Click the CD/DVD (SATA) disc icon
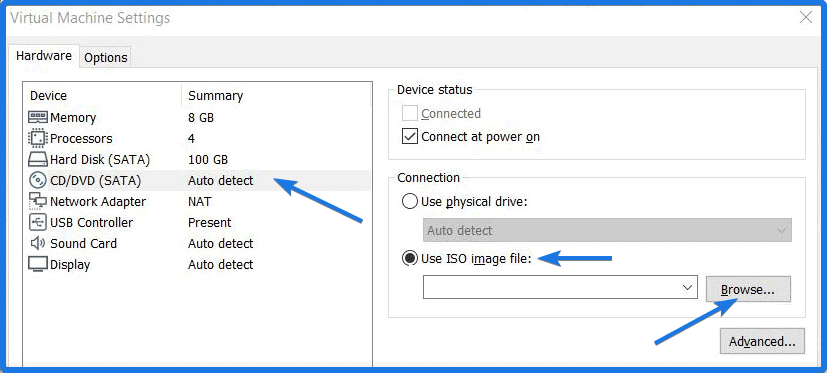 [38, 180]
